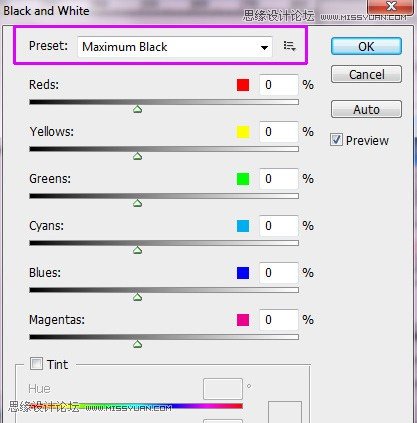Expand the Preset dropdown
The width and height of the screenshot is (417, 423).
(175, 47)
